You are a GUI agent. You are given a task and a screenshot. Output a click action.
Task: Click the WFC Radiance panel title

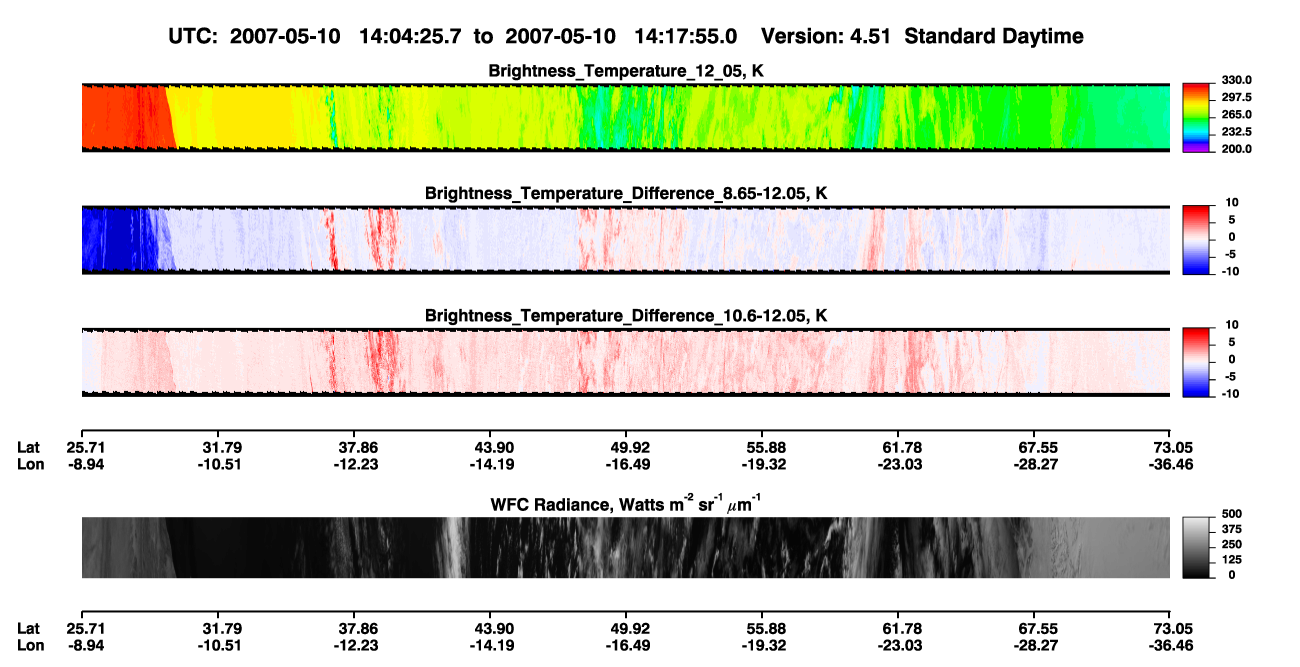tap(626, 503)
